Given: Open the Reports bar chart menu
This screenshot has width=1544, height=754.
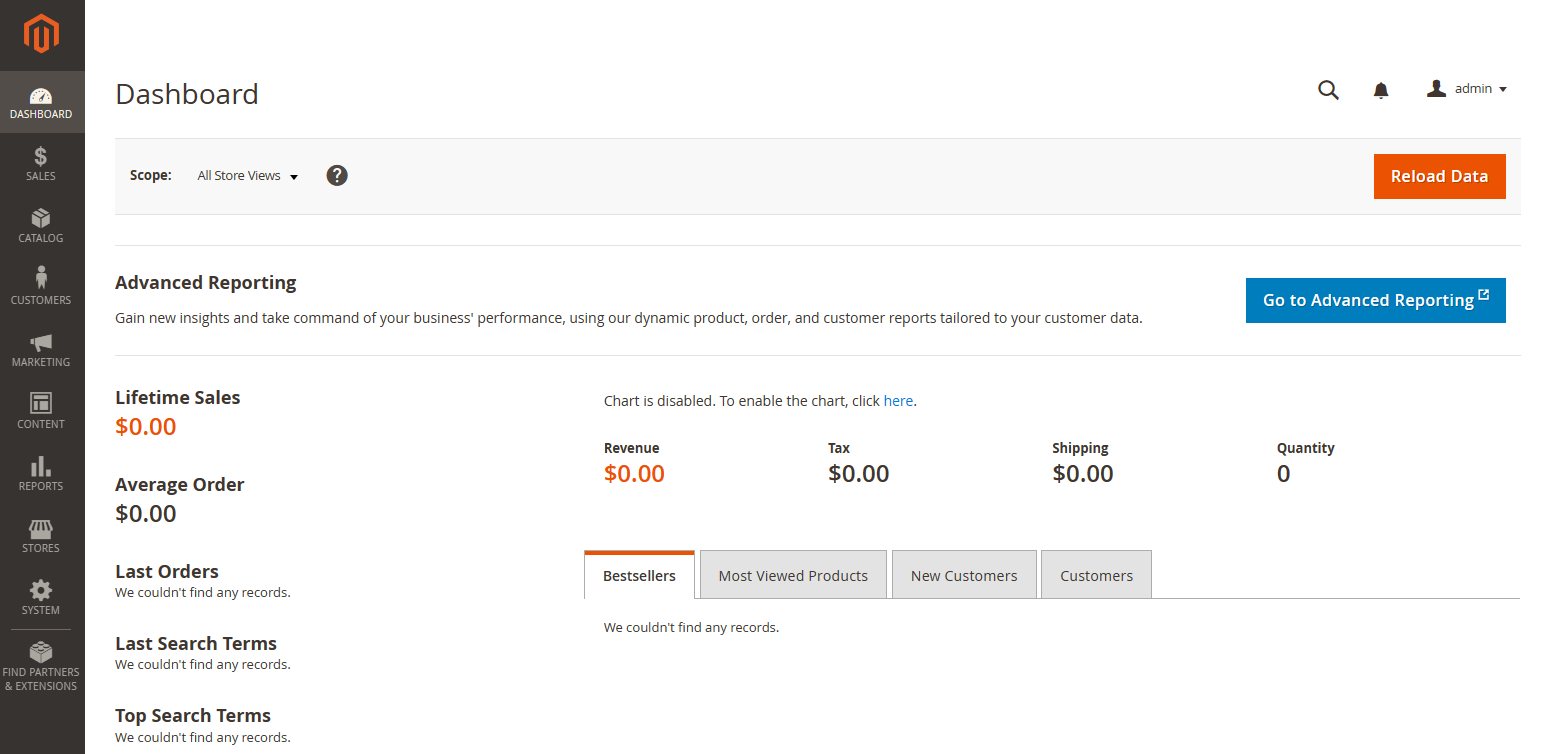Looking at the screenshot, I should [x=41, y=473].
